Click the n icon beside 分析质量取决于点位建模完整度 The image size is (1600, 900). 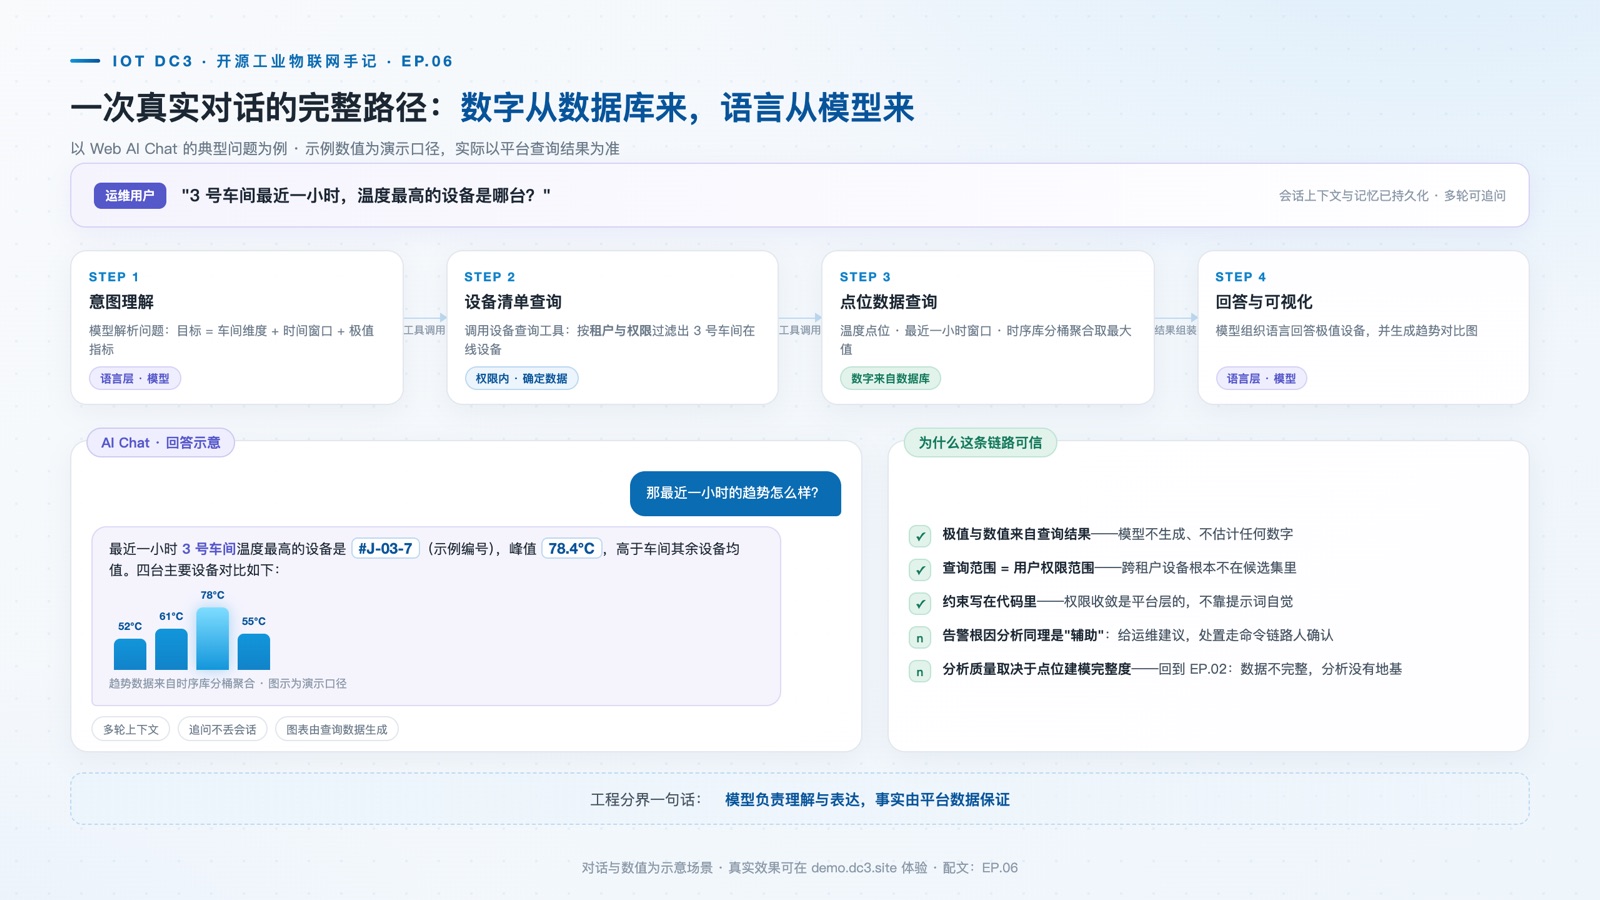tap(920, 671)
